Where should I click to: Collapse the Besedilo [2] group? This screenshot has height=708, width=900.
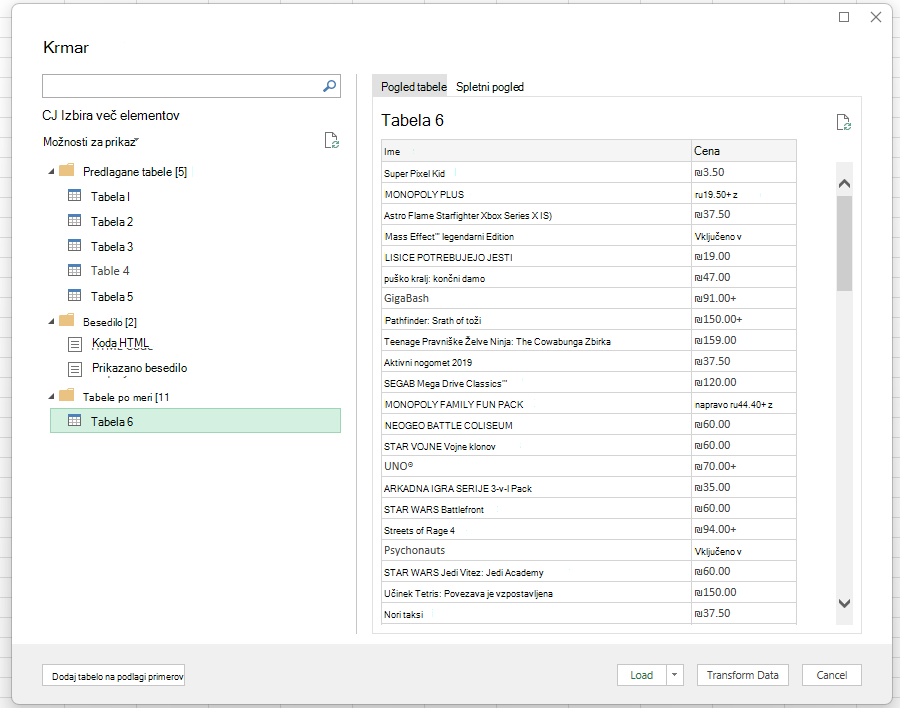click(51, 322)
